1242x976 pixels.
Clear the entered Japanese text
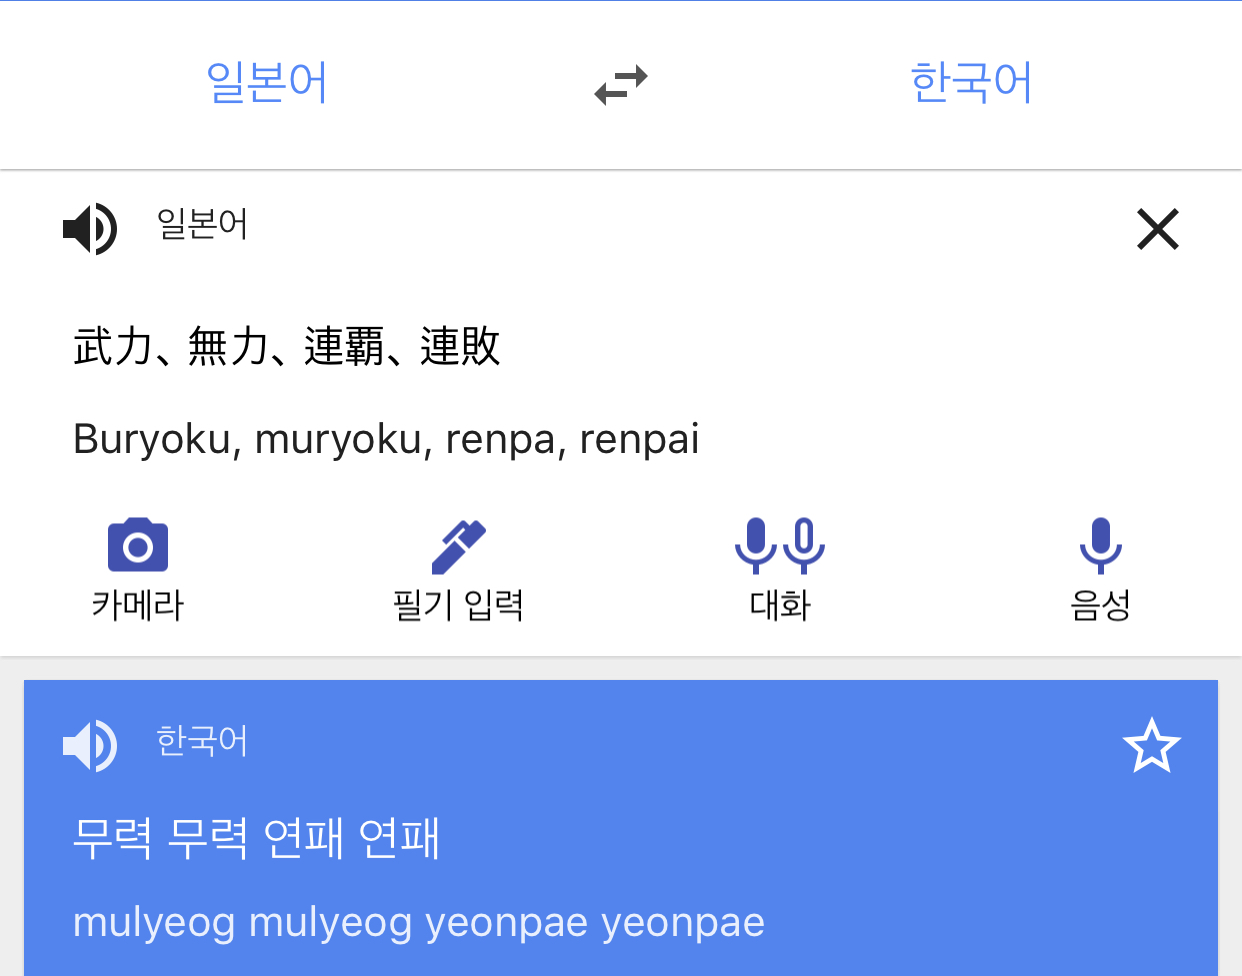coord(1158,229)
